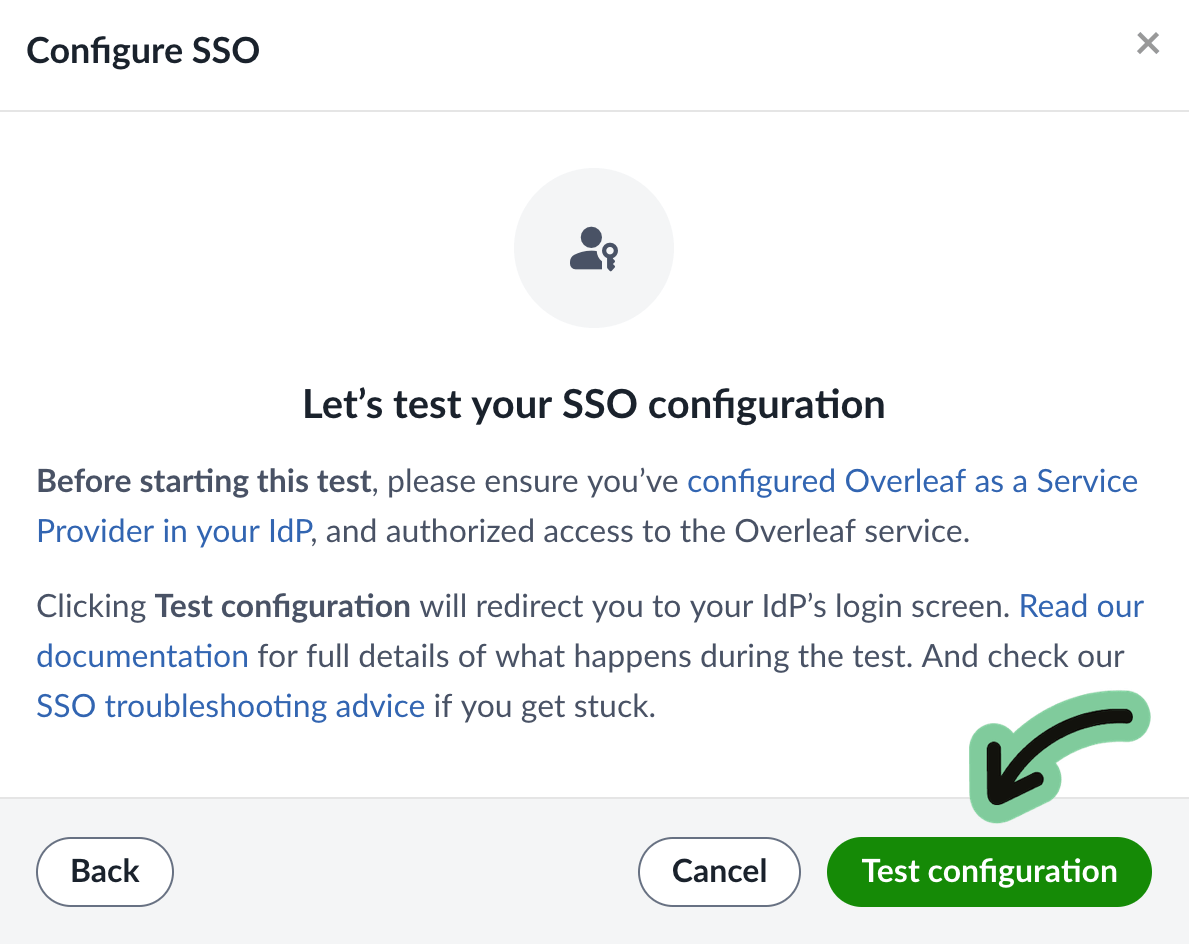The height and width of the screenshot is (944, 1189).
Task: Click the 'And check our' text
Action: (x=1024, y=657)
